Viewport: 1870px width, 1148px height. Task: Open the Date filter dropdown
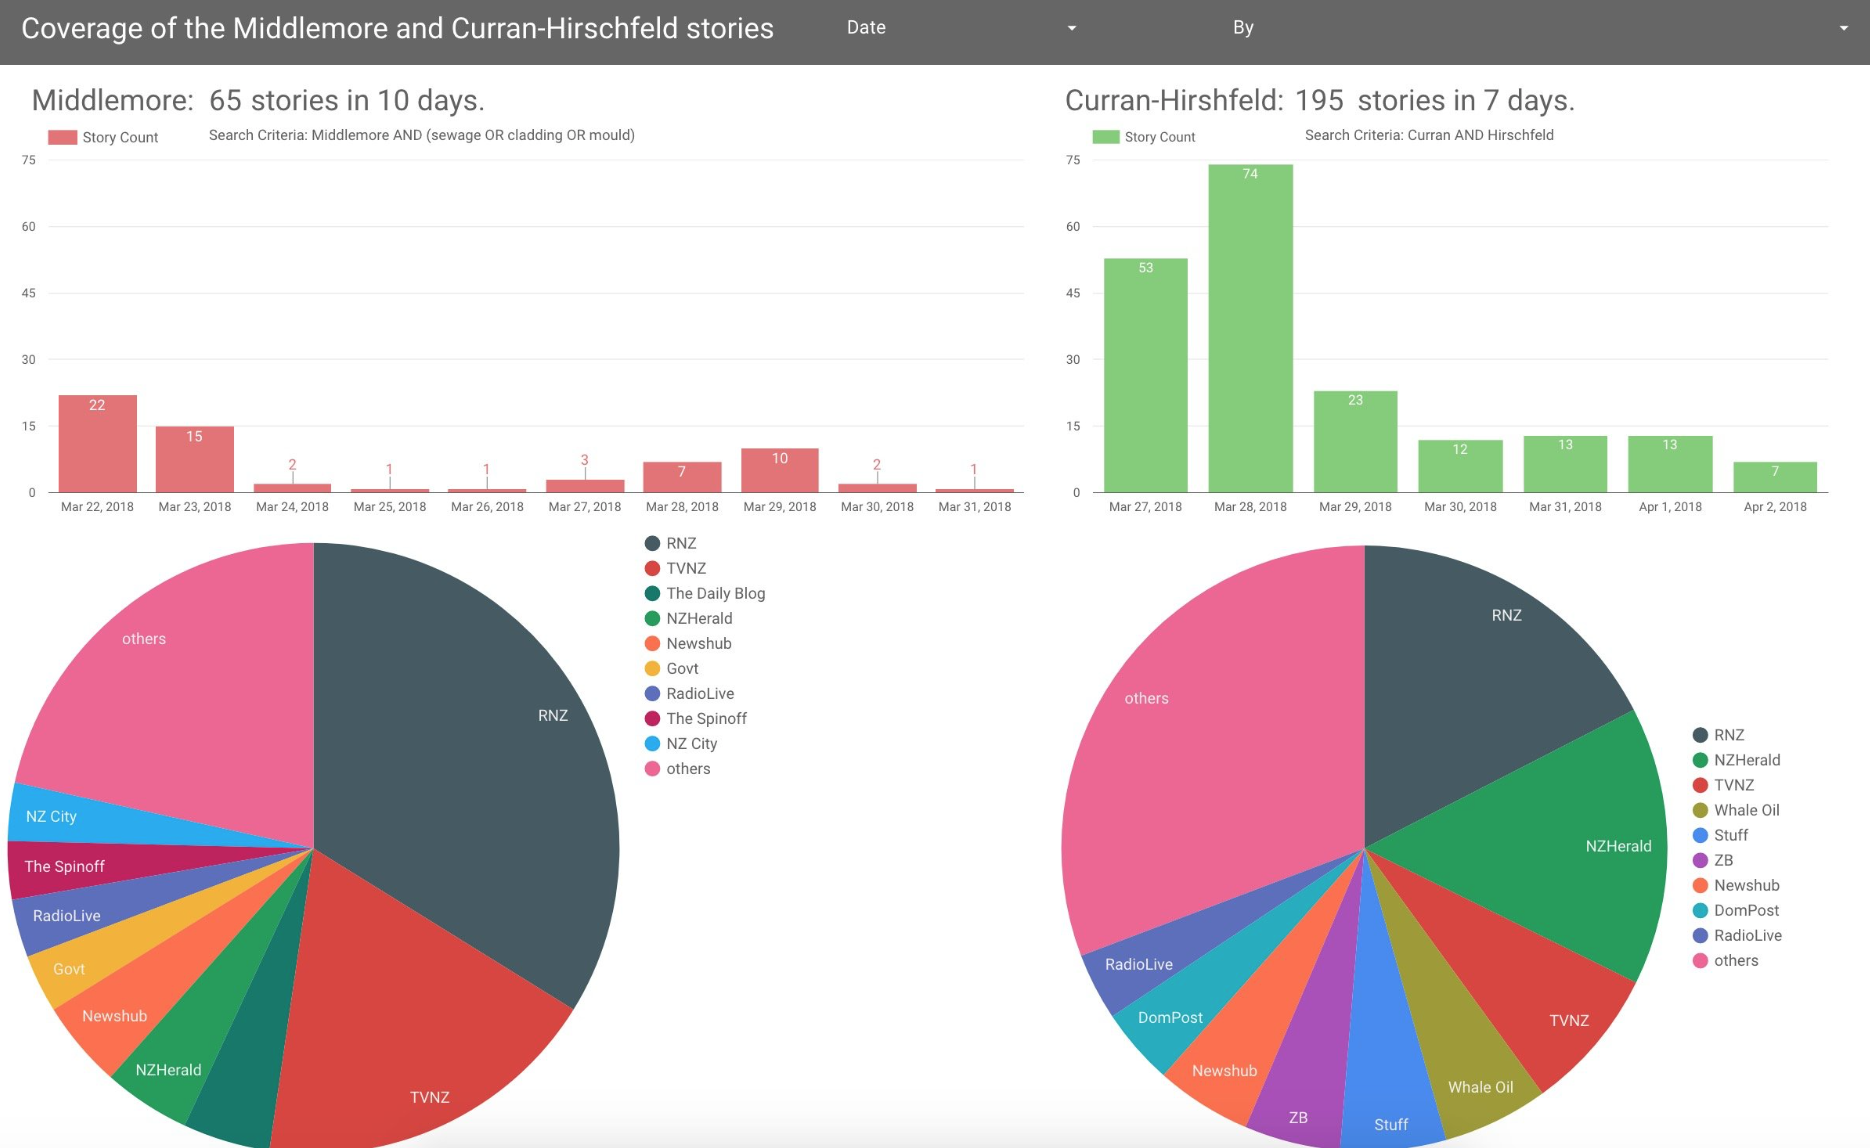pos(960,28)
